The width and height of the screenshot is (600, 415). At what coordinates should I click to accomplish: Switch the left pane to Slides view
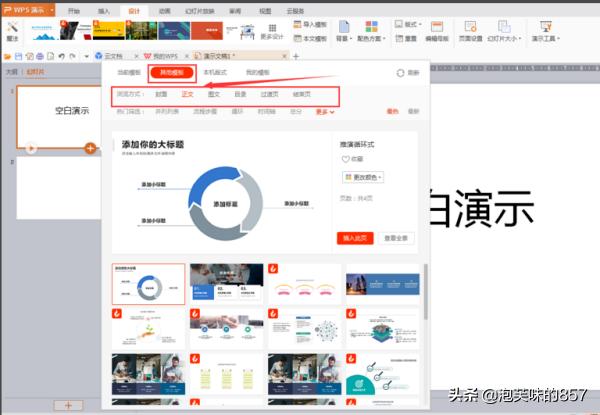click(35, 72)
